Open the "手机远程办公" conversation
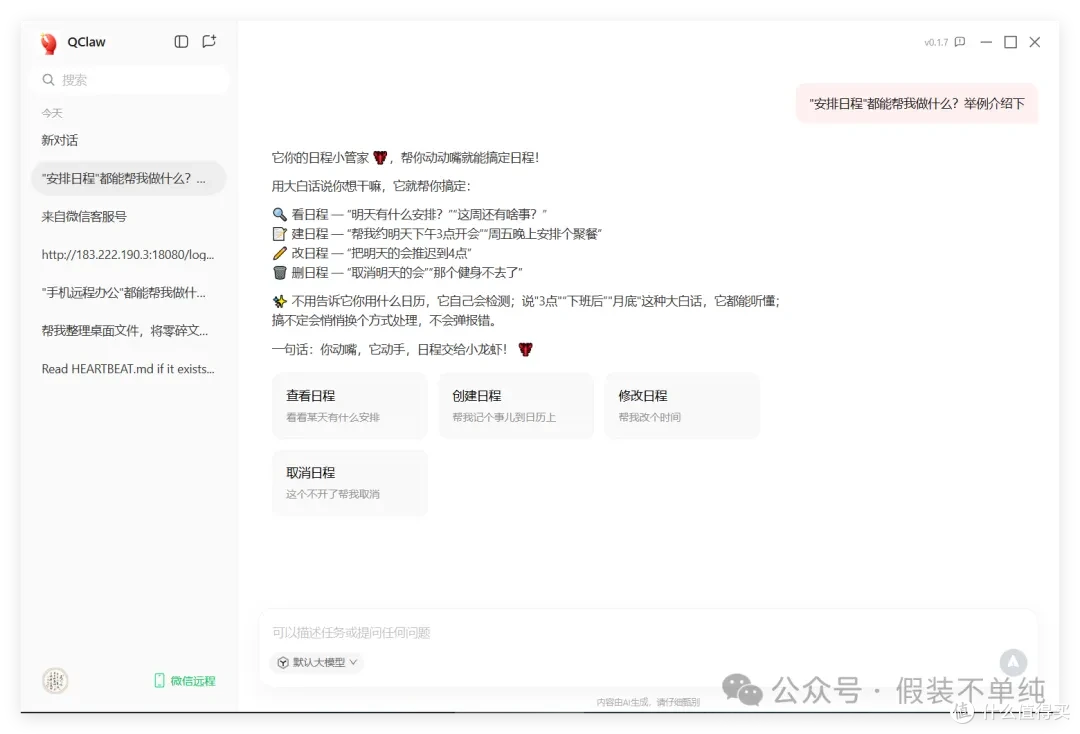 pyautogui.click(x=129, y=293)
